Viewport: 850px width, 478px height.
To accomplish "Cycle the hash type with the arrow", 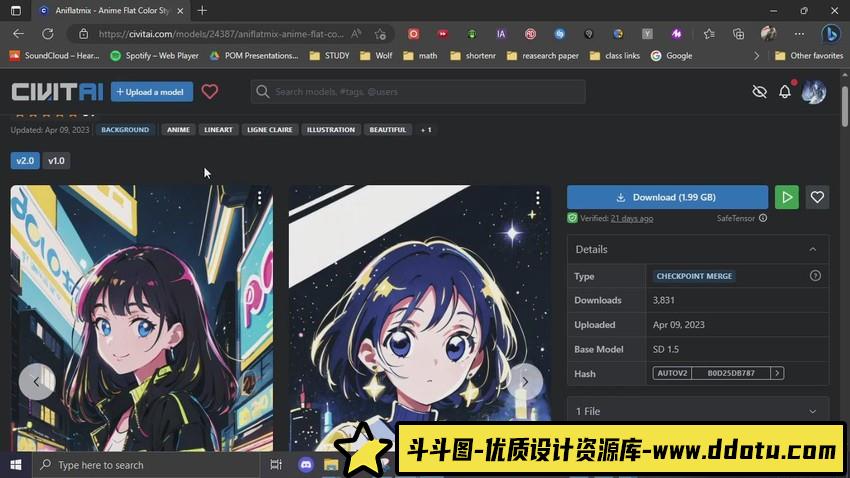I will click(x=777, y=373).
